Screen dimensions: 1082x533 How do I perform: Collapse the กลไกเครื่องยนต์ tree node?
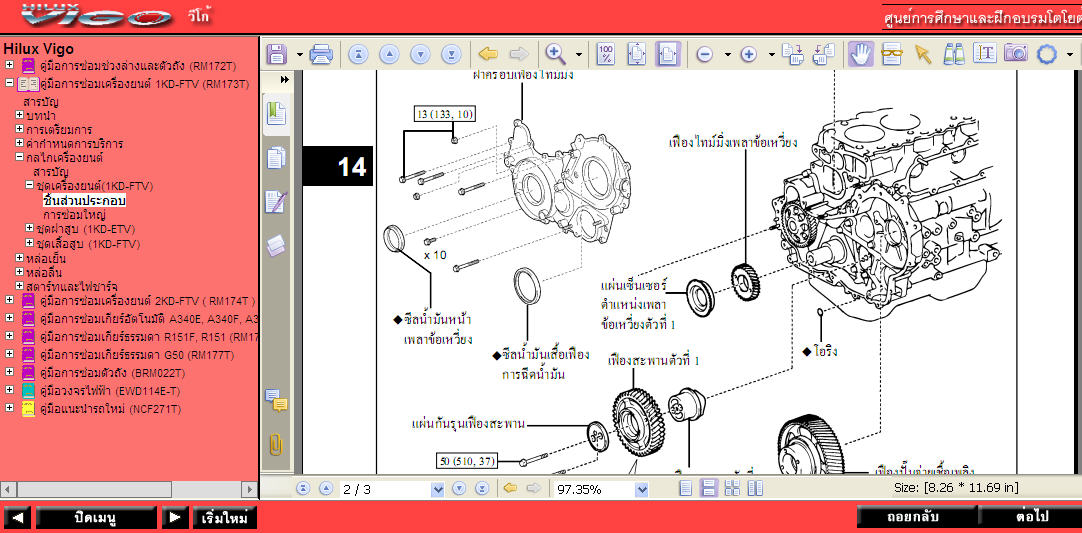click(x=19, y=157)
